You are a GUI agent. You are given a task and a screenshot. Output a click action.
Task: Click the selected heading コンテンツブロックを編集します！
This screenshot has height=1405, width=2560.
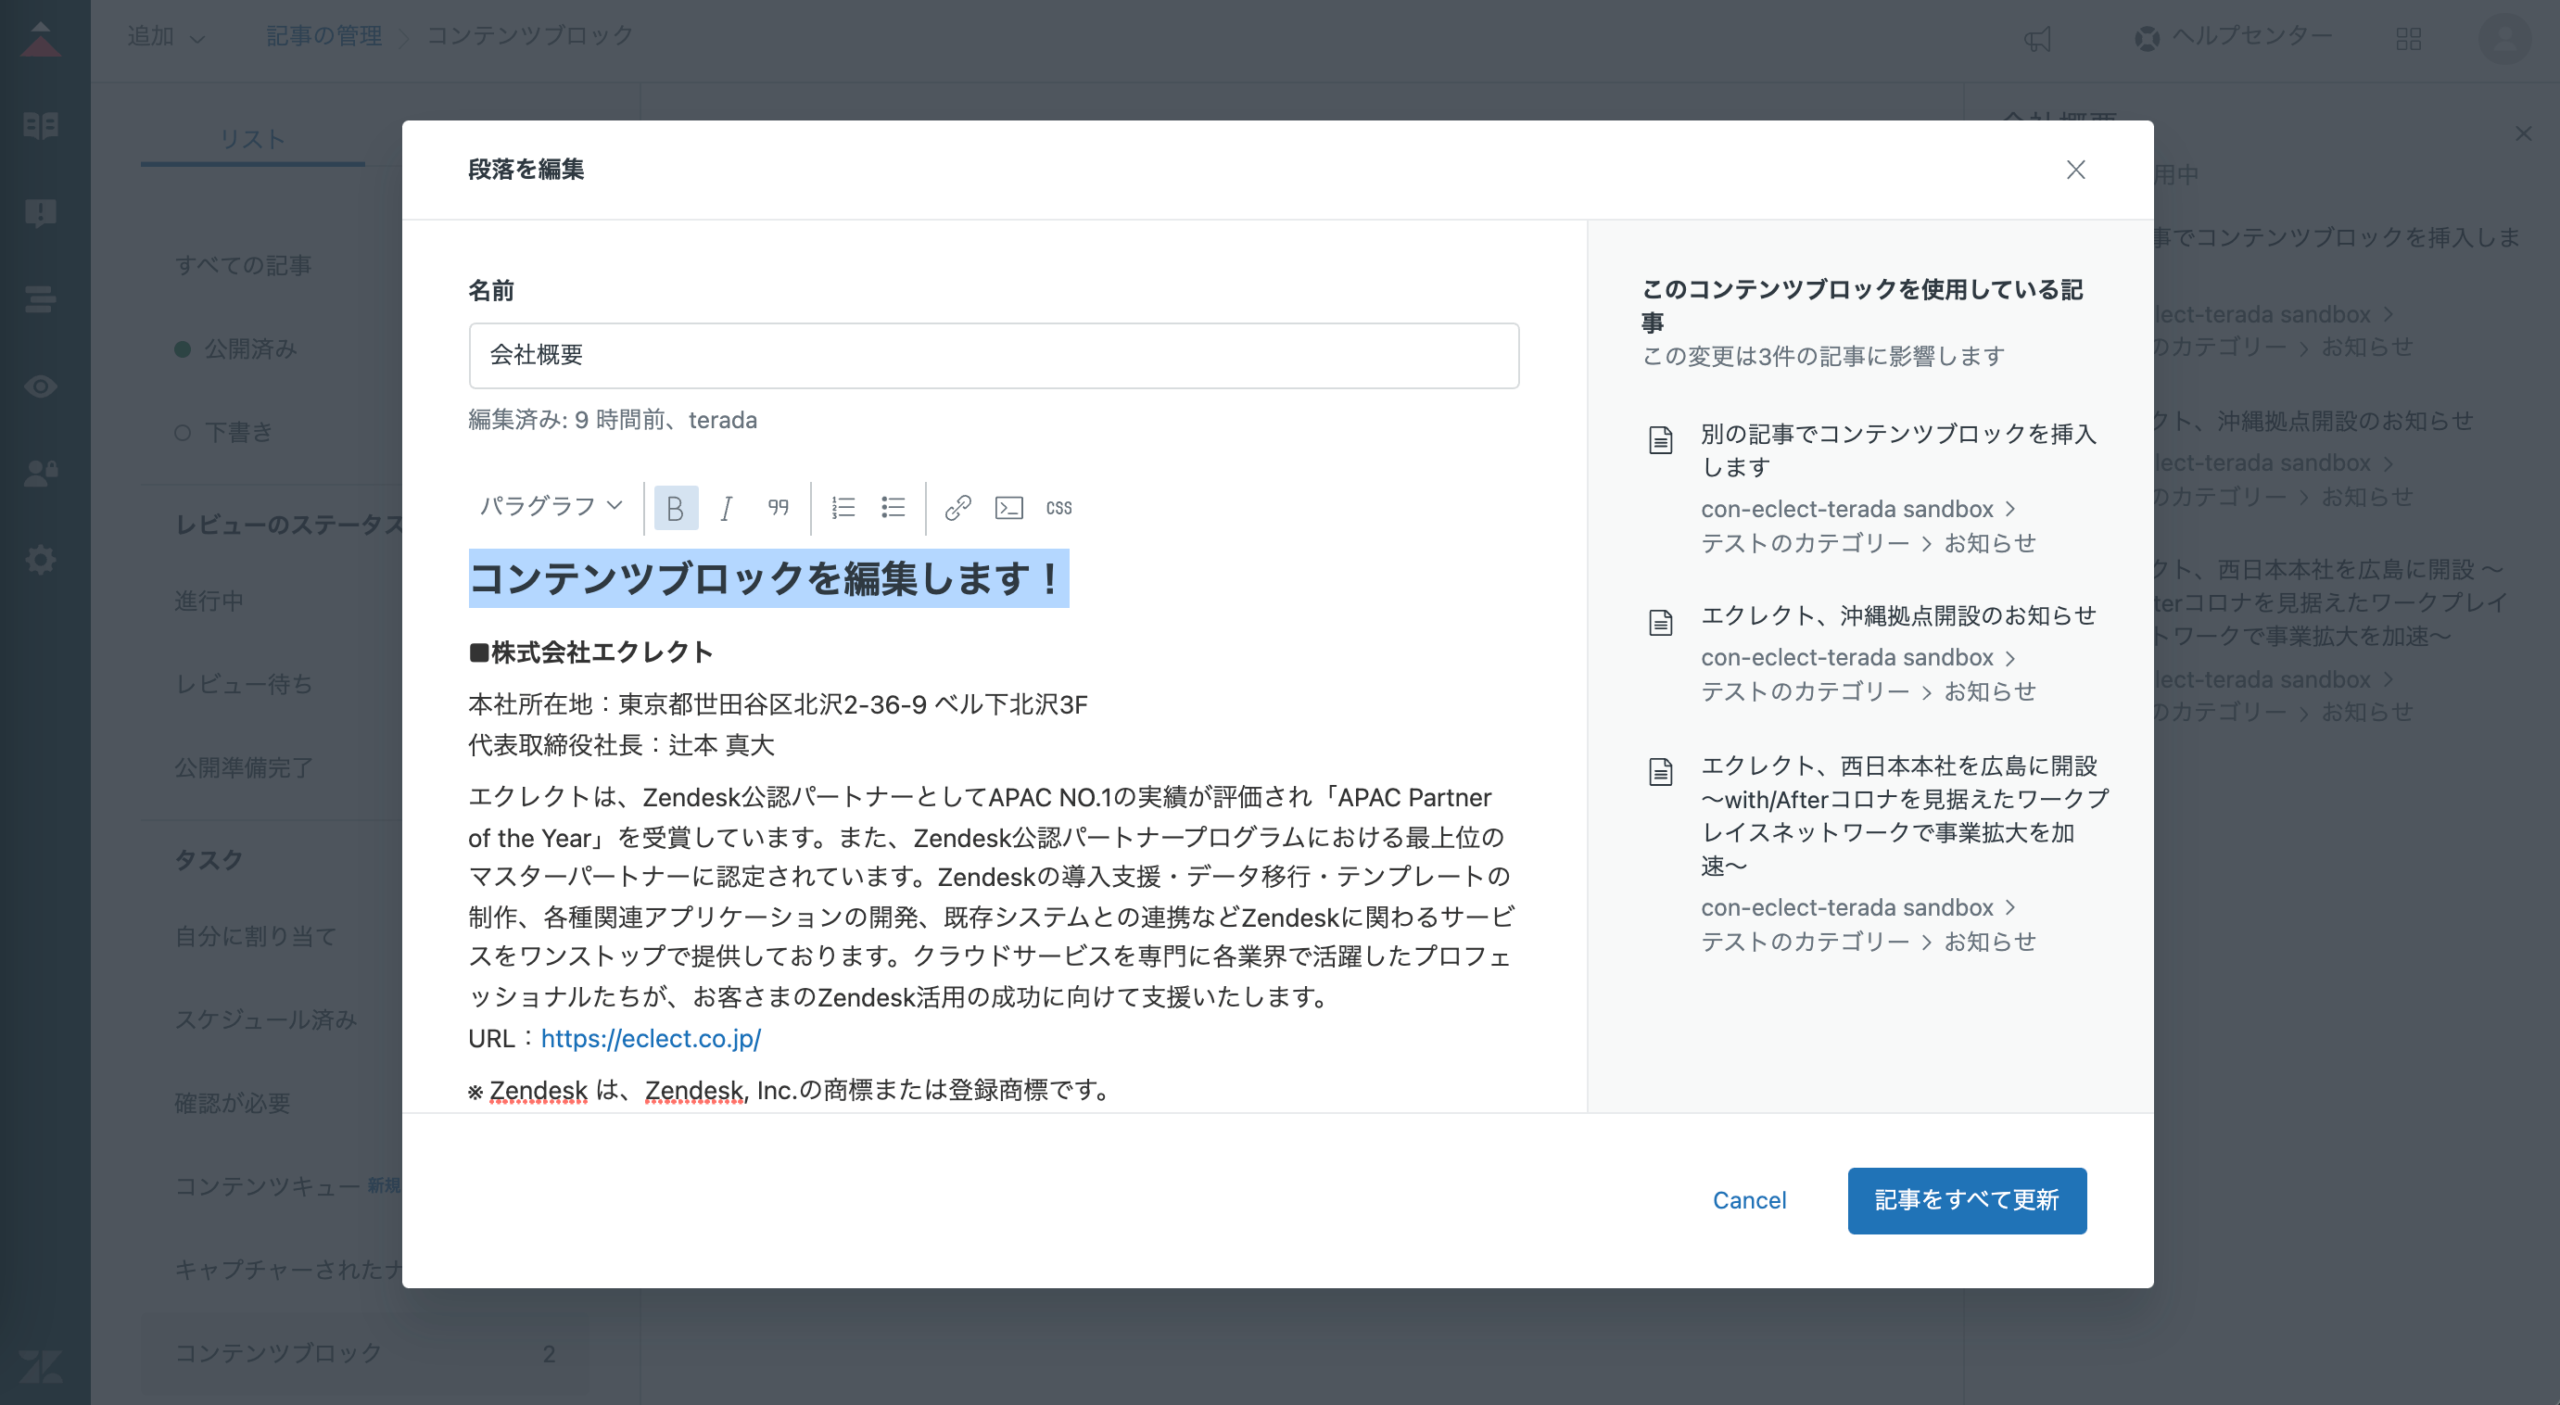768,578
